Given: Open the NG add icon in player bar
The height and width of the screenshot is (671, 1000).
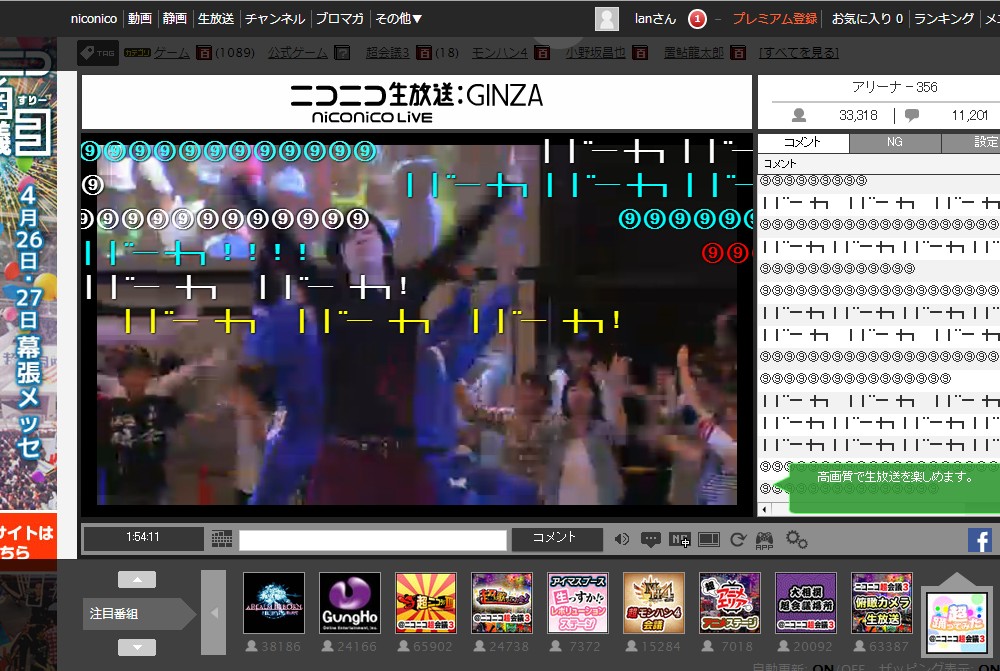Looking at the screenshot, I should pos(680,540).
